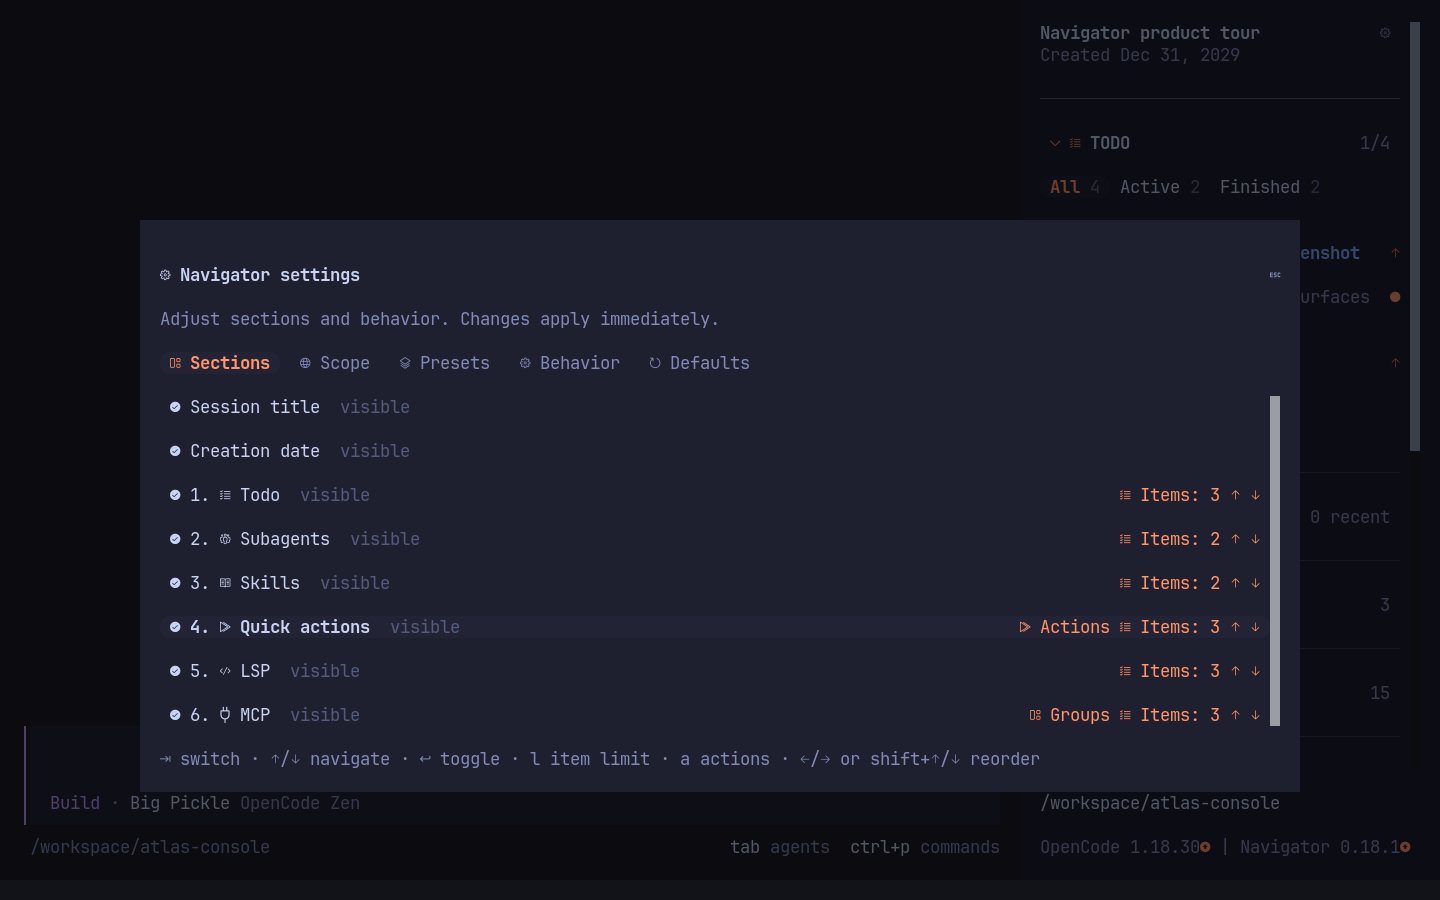Toggle Session title visibility checkbox
The width and height of the screenshot is (1440, 900).
175,407
